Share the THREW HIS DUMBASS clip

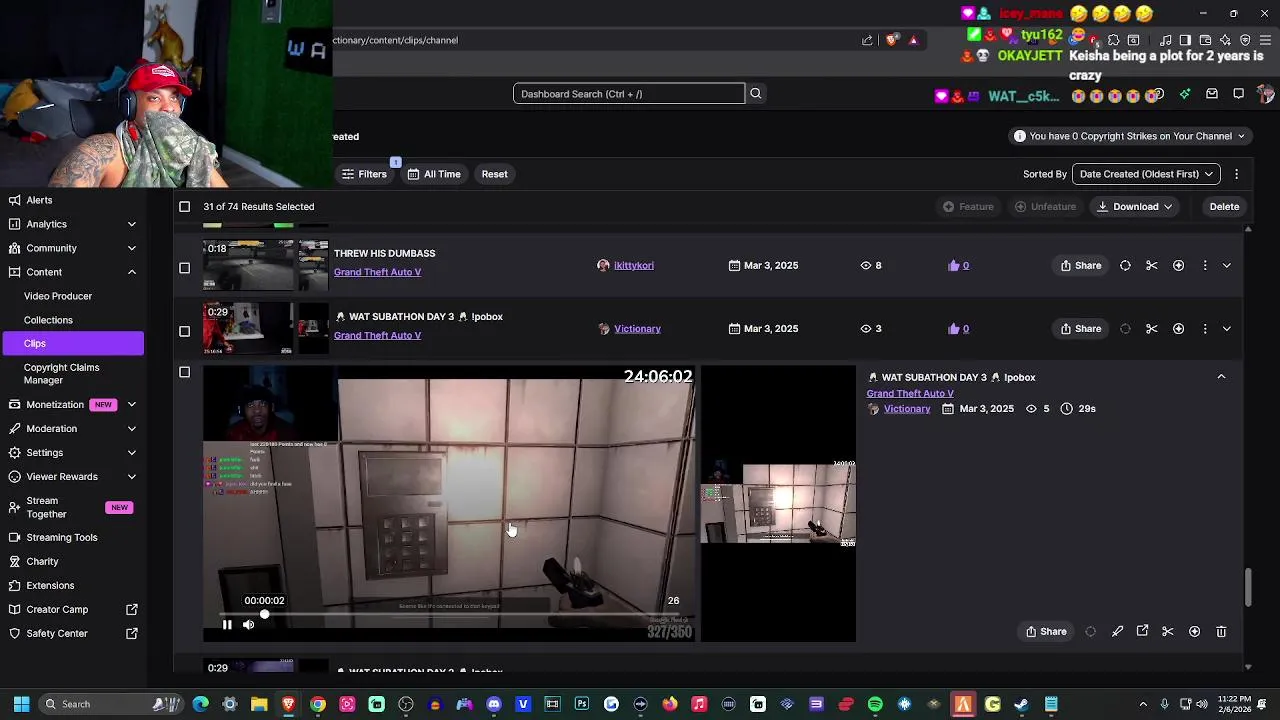(1081, 265)
